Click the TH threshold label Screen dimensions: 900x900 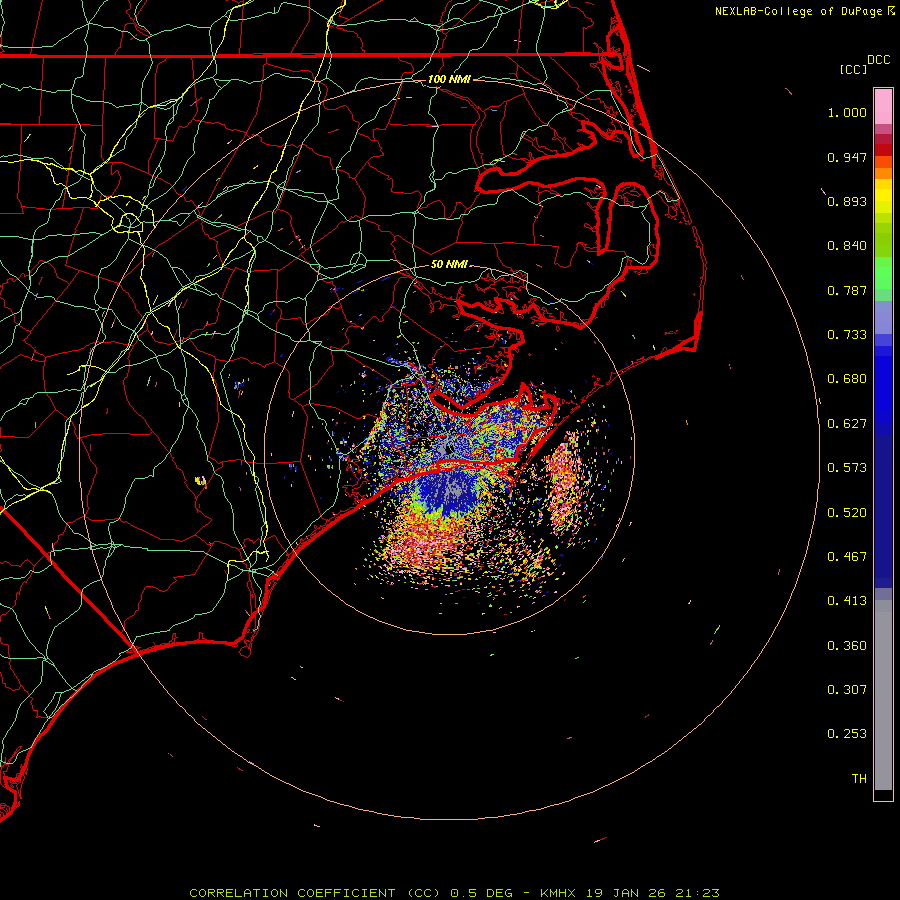coord(859,779)
